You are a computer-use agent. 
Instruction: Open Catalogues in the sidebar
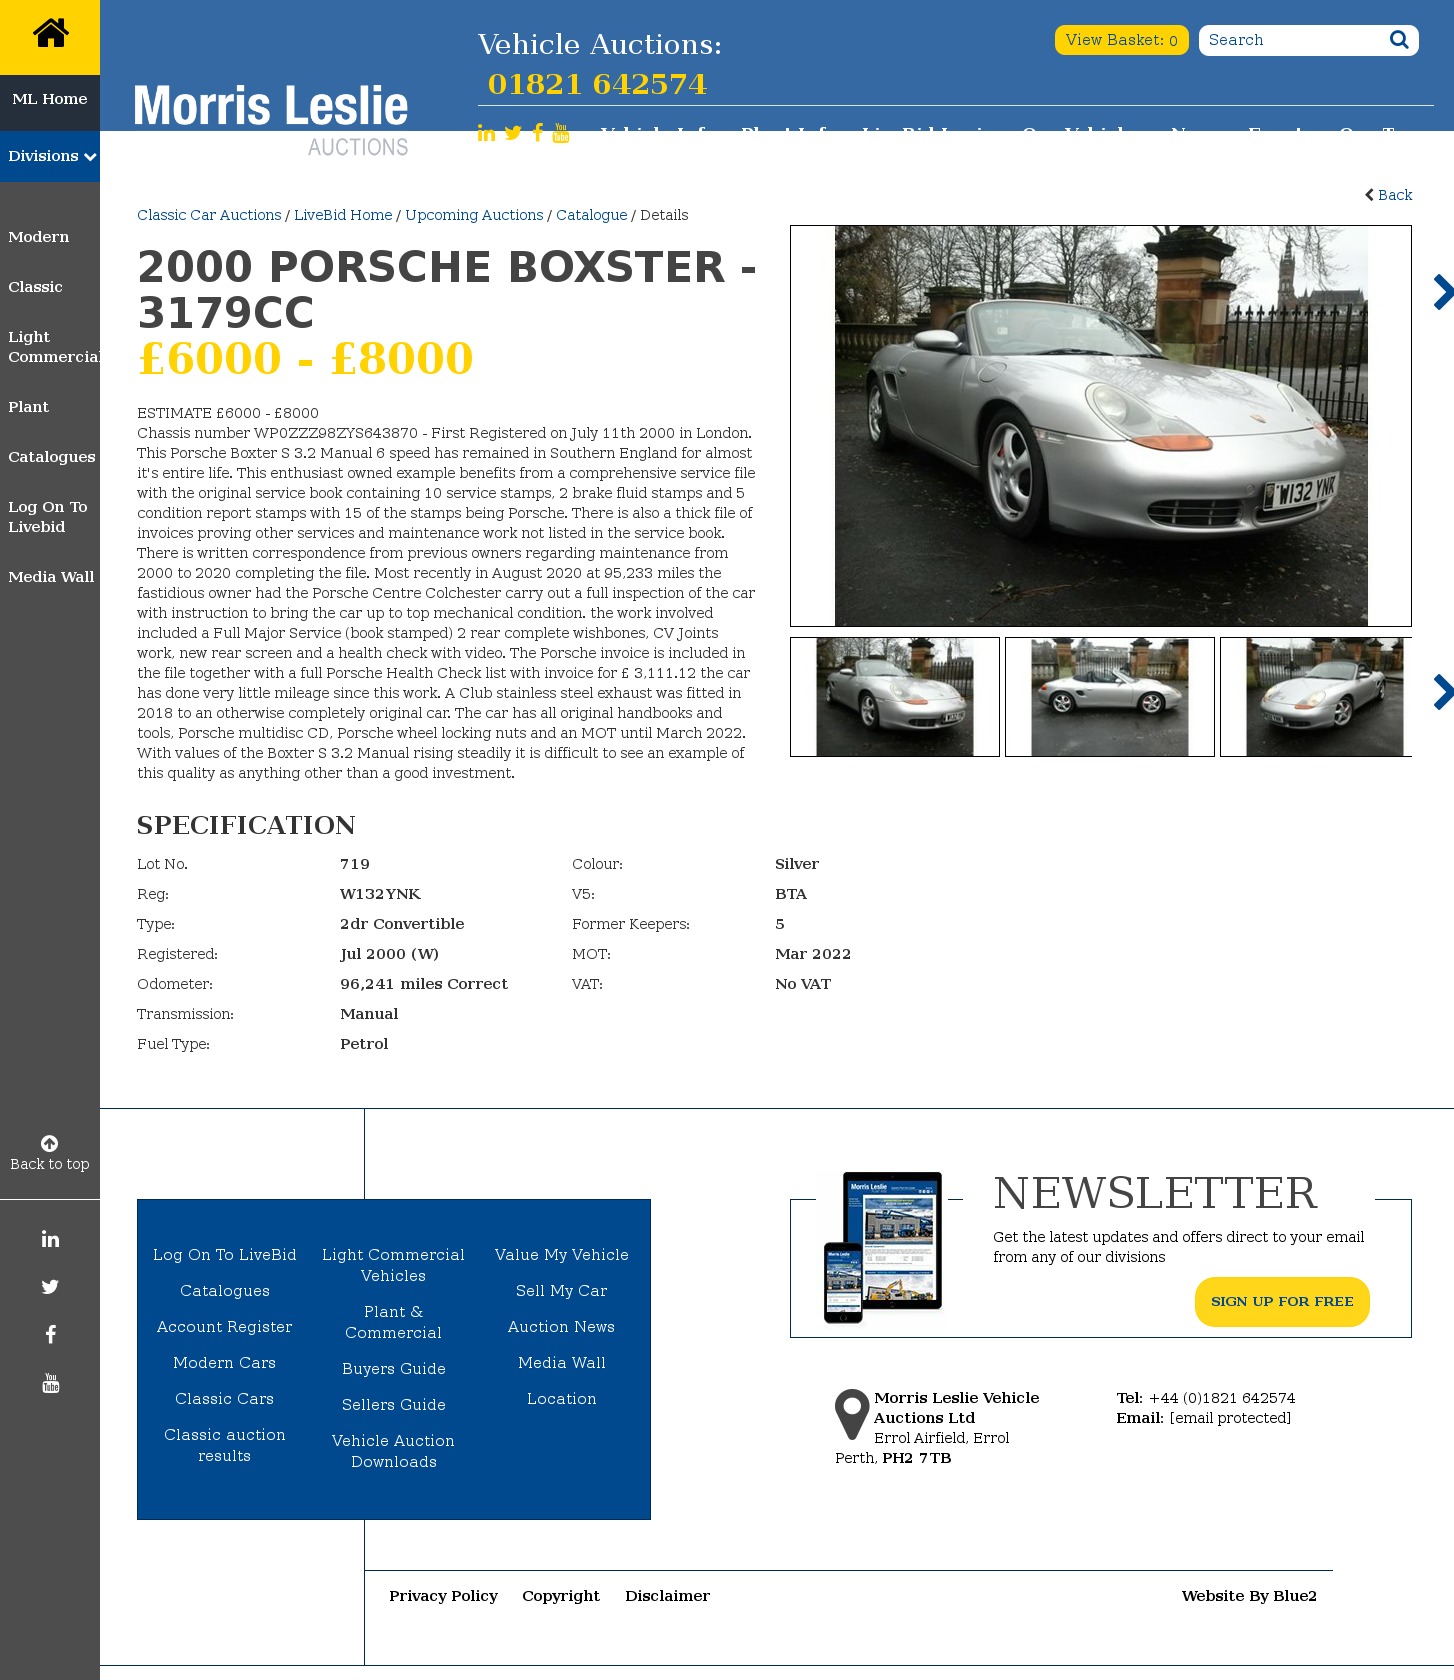[52, 457]
